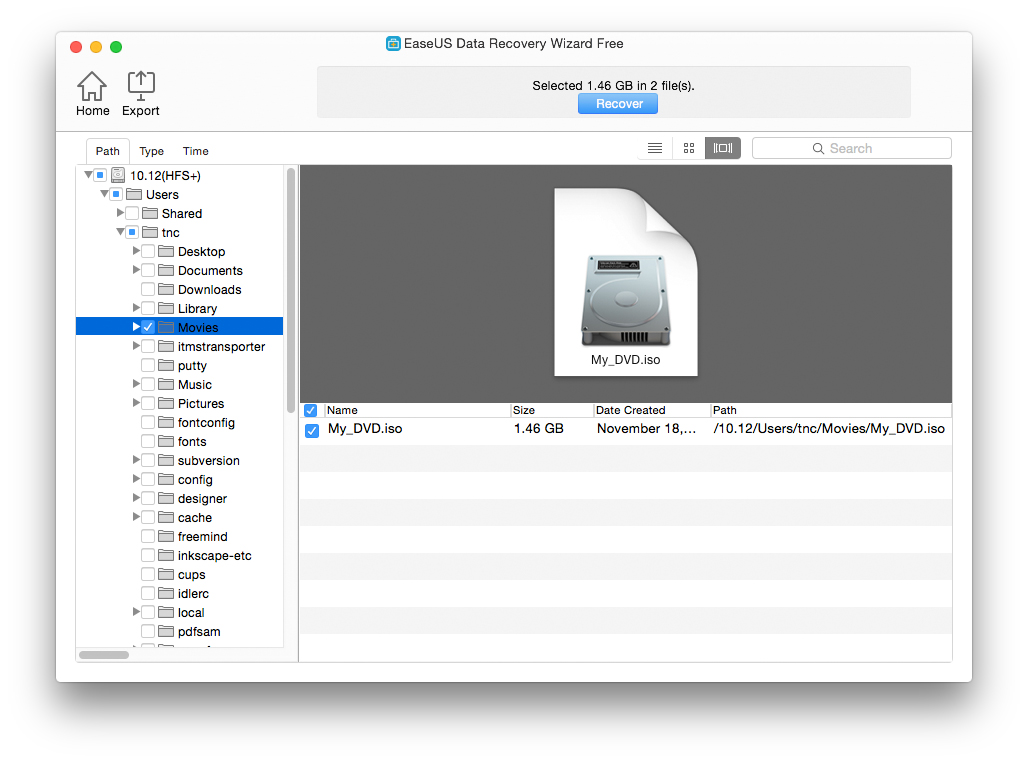This screenshot has height=762, width=1028.
Task: Collapse the Users folder
Action: 104,193
